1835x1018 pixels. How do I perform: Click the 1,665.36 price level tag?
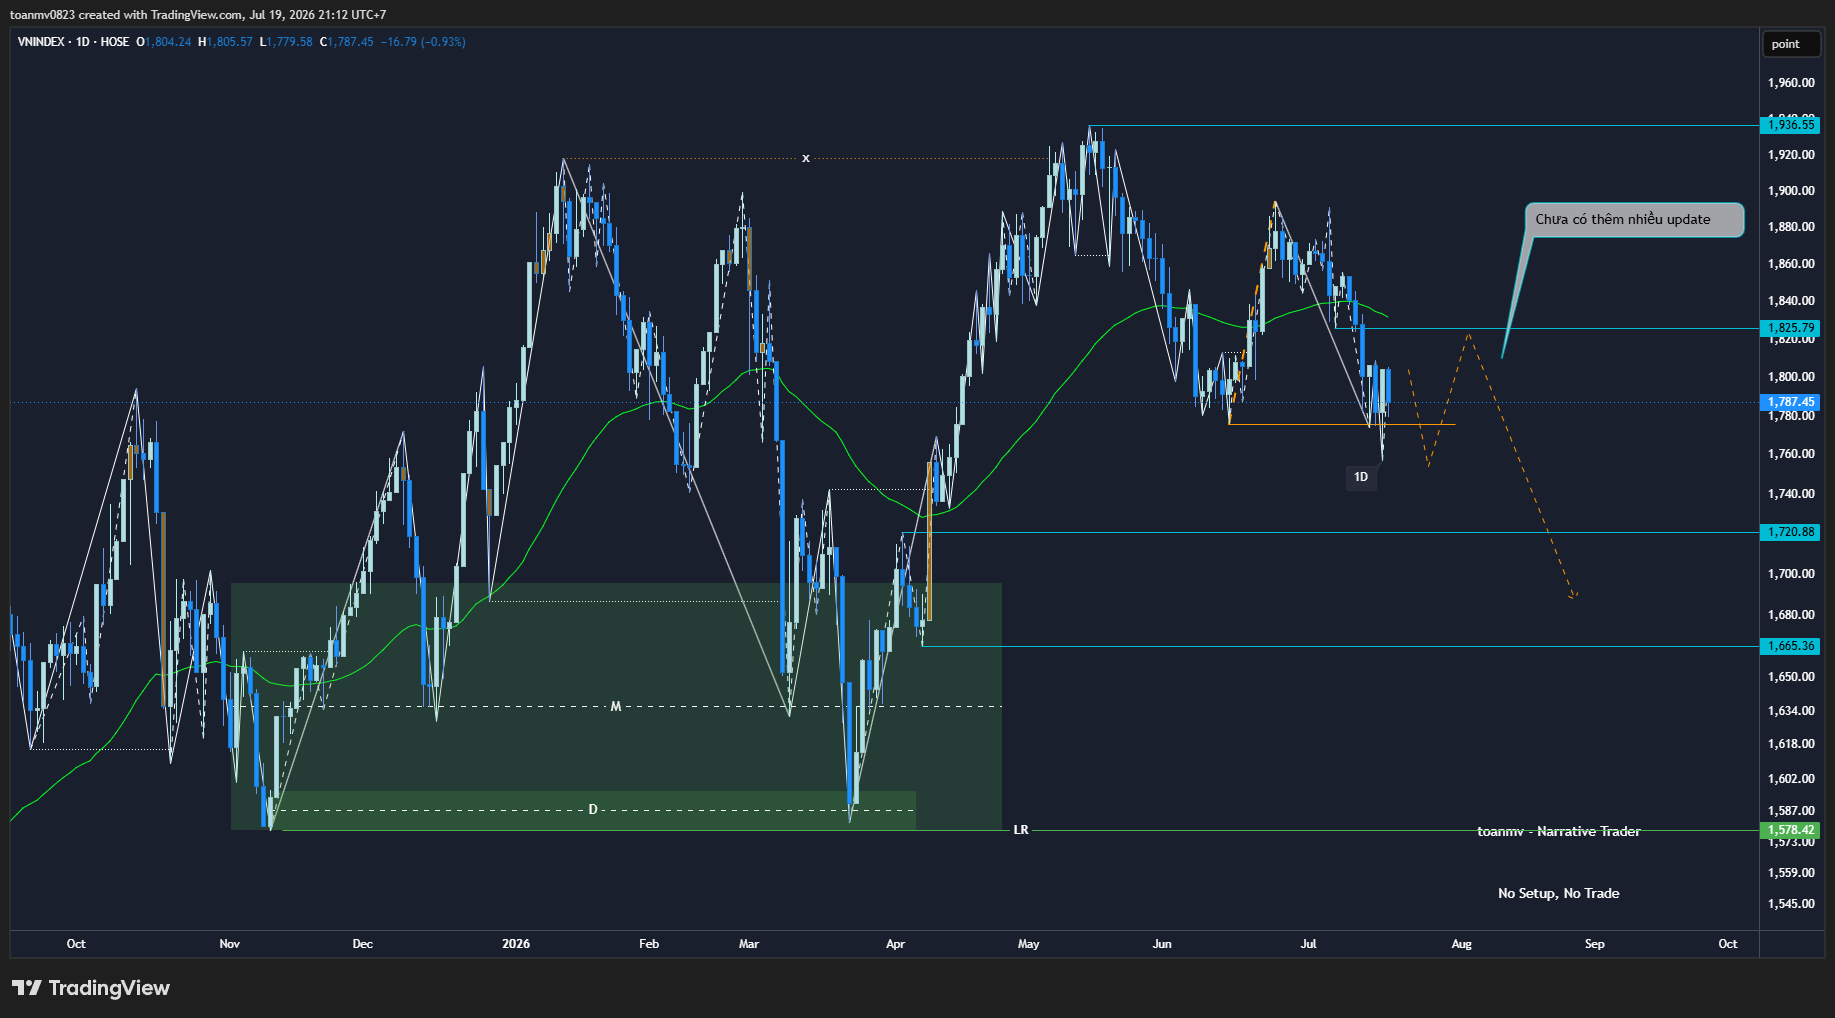point(1790,646)
